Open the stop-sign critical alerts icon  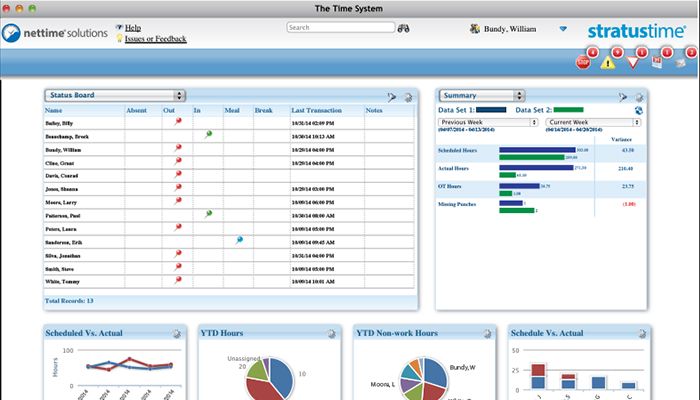(x=583, y=62)
